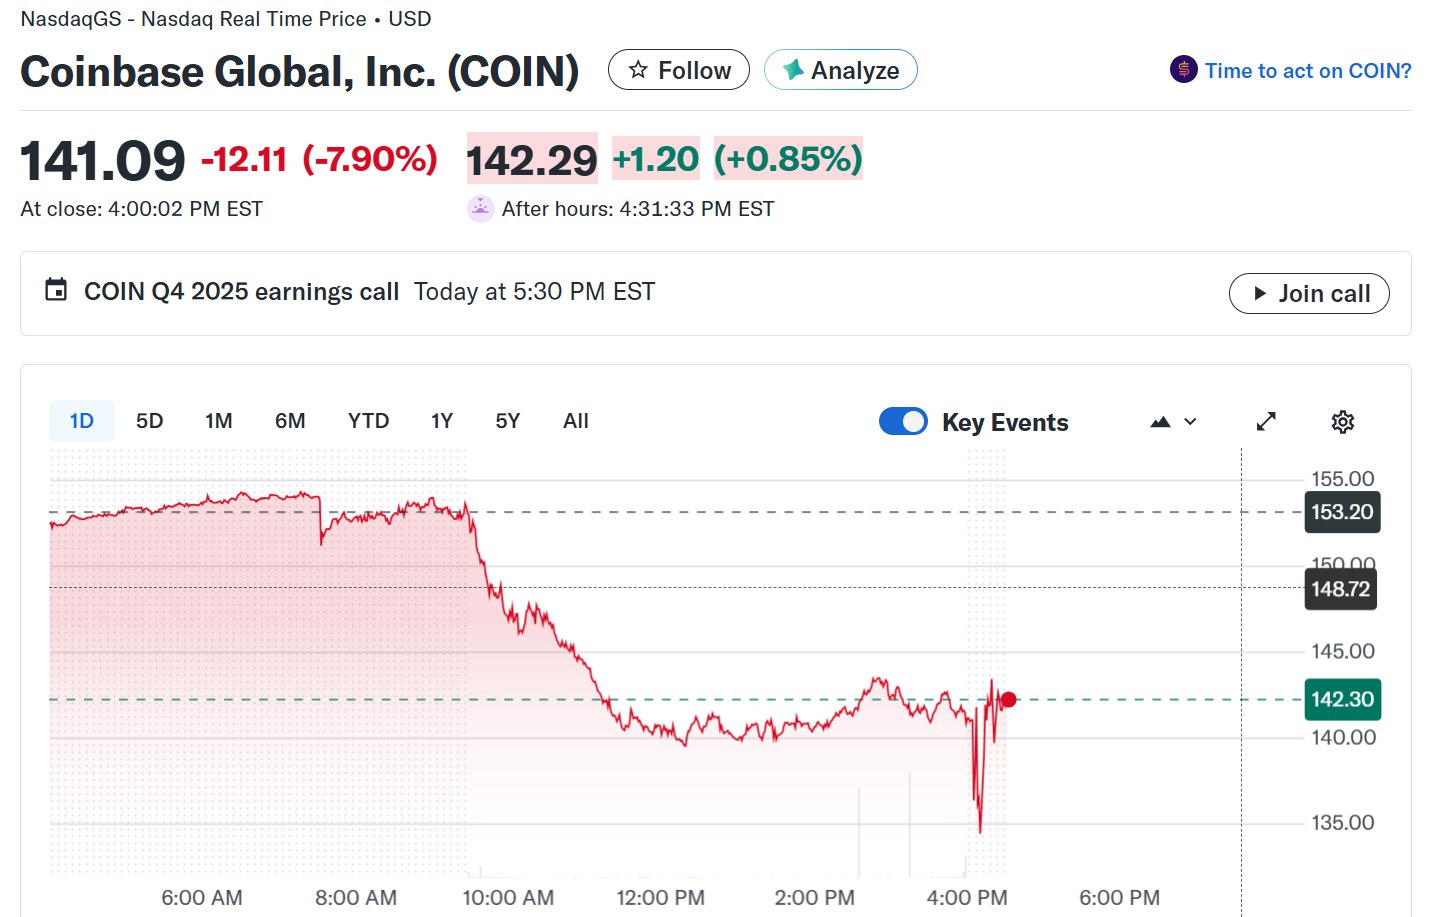Show the 5Y chart range
Image resolution: width=1430 pixels, height=917 pixels.
pos(507,421)
